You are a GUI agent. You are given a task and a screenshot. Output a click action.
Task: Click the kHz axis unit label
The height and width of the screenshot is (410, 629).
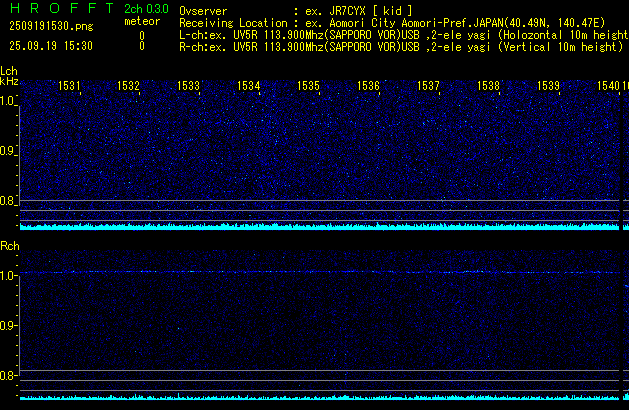tap(9, 83)
